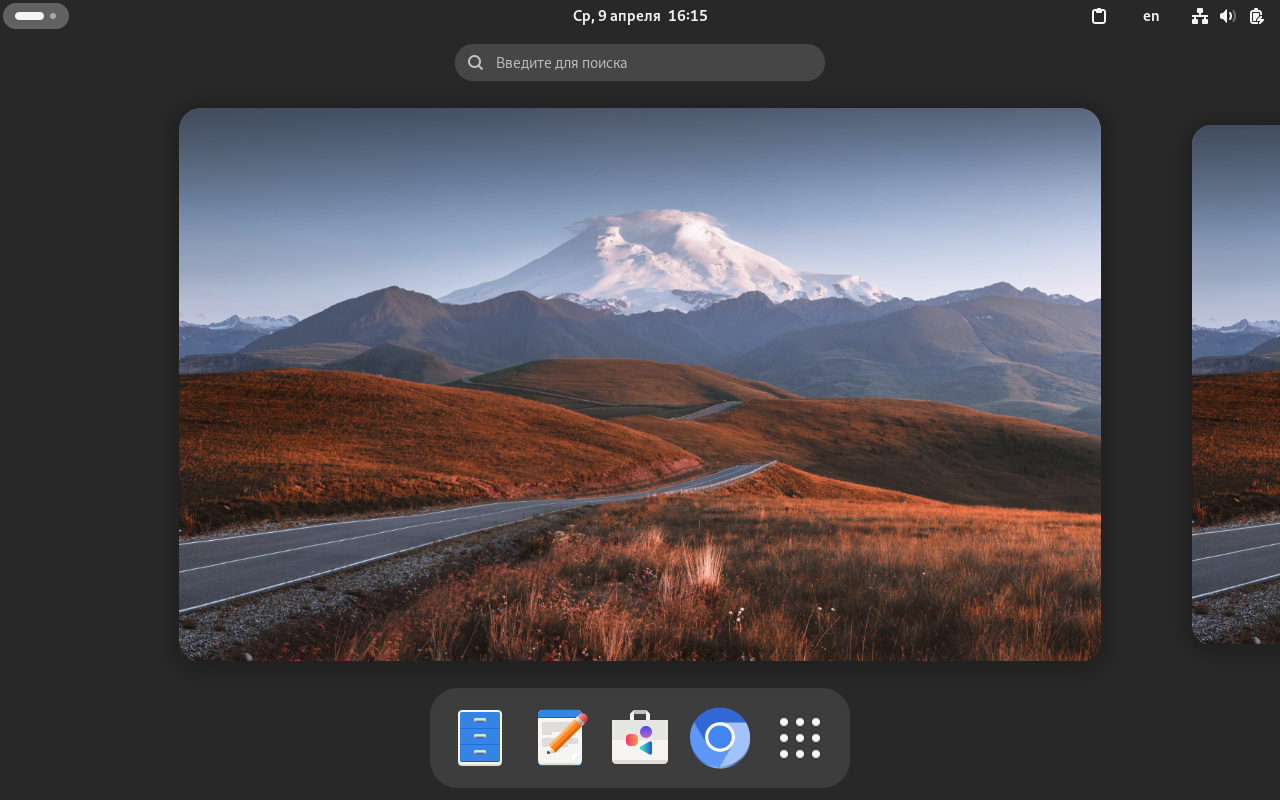Viewport: 1280px width, 800px height.
Task: Show all applications via the nine-dot grid
Action: coord(800,738)
